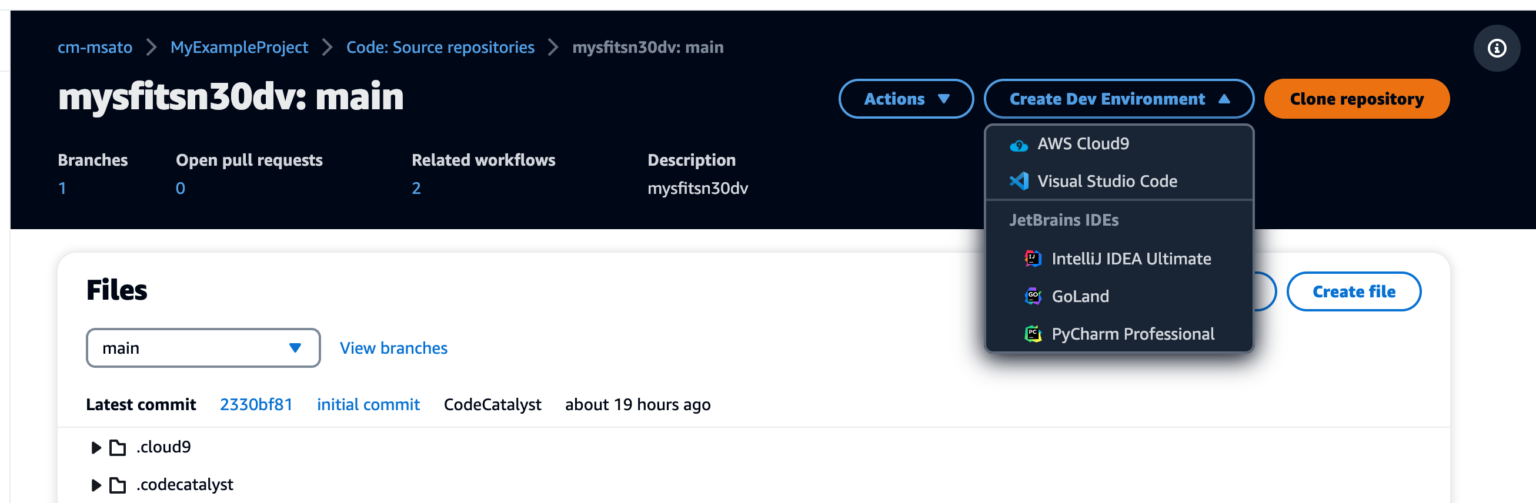This screenshot has height=503, width=1536.
Task: Click the CodeCatalyst commit author text
Action: (493, 405)
